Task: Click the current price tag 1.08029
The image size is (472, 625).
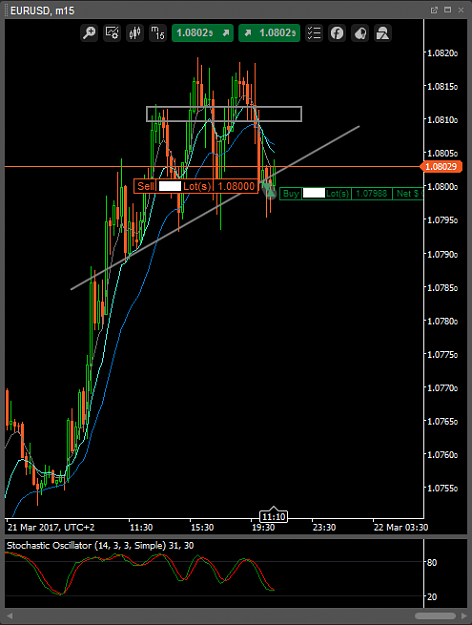Action: tap(441, 167)
